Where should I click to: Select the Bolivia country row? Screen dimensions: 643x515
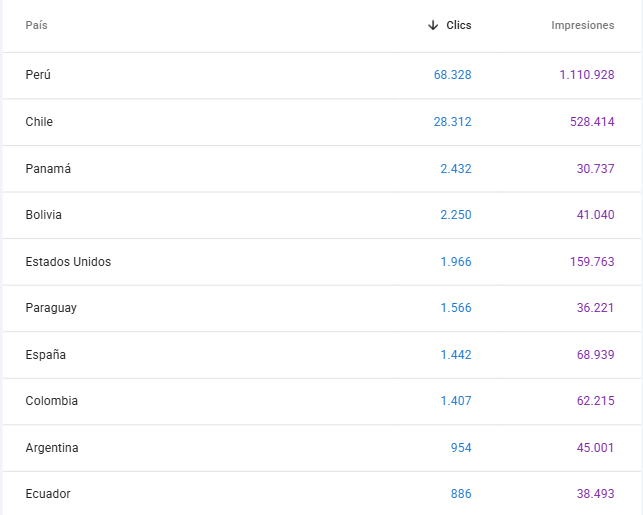[322, 215]
